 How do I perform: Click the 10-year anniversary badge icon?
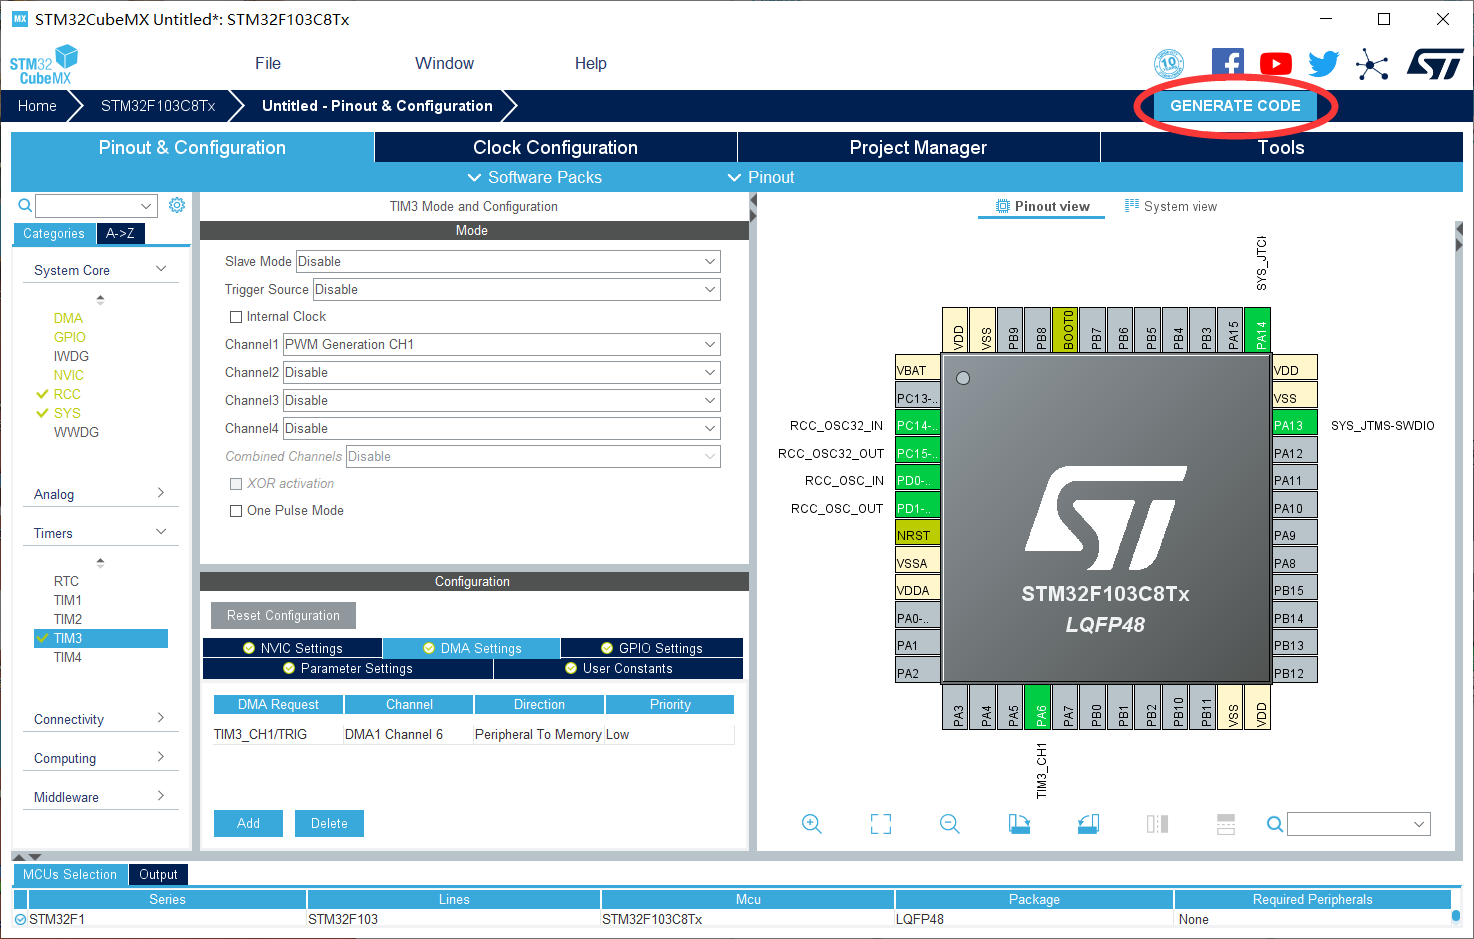click(x=1169, y=64)
